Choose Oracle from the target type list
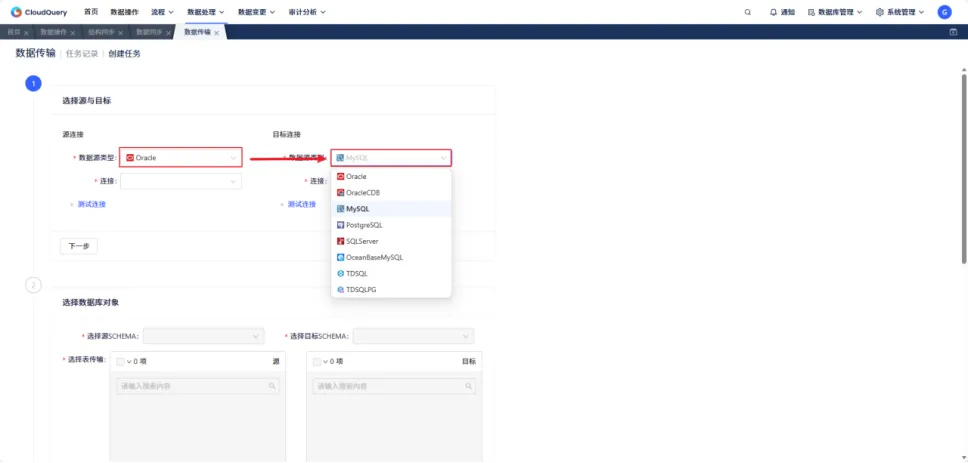This screenshot has height=463, width=968. [391, 177]
